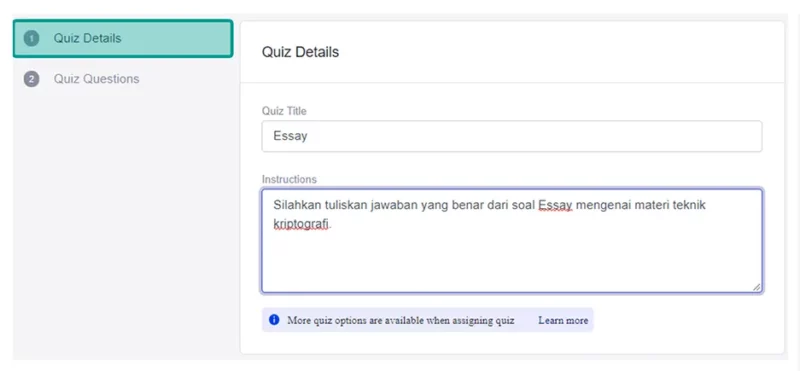Click the underlined word Essay in instructions
Screen dimensions: 800x371
556,206
